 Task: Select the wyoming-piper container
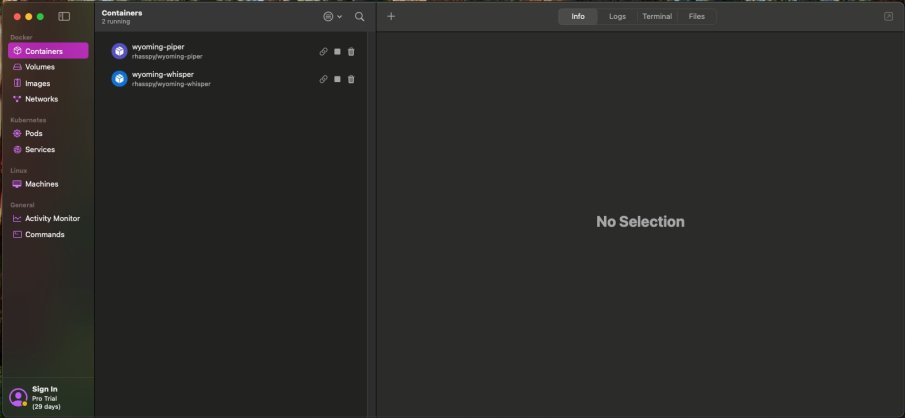point(233,51)
